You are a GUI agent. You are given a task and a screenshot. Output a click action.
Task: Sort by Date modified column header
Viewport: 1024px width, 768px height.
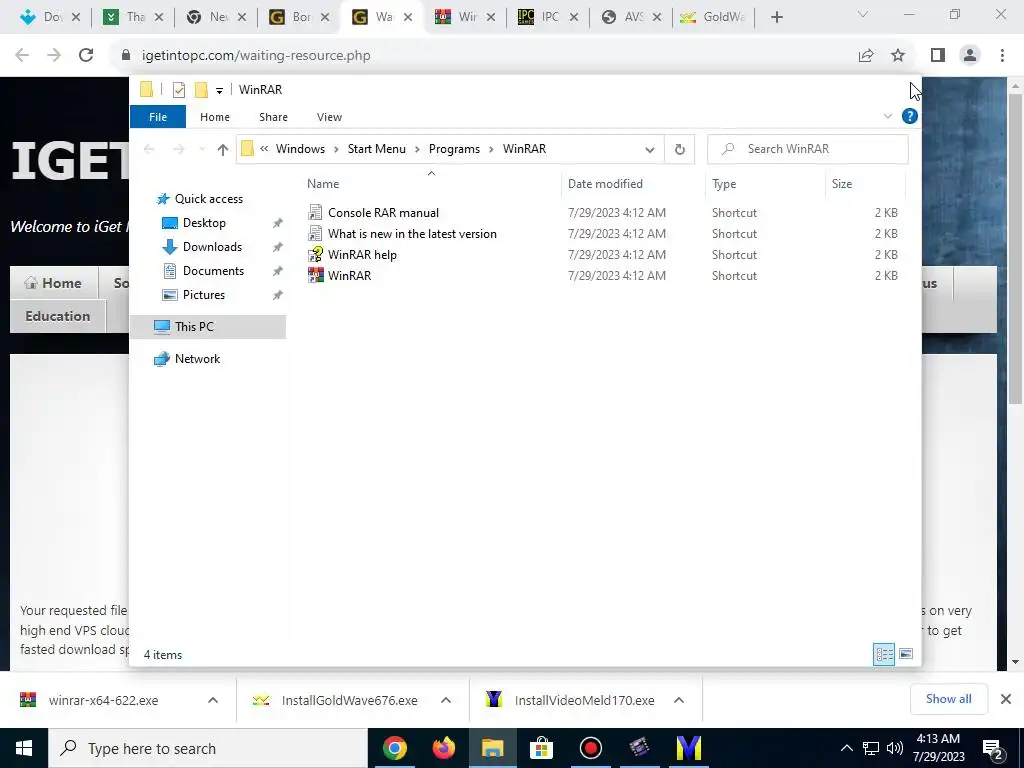coord(633,184)
